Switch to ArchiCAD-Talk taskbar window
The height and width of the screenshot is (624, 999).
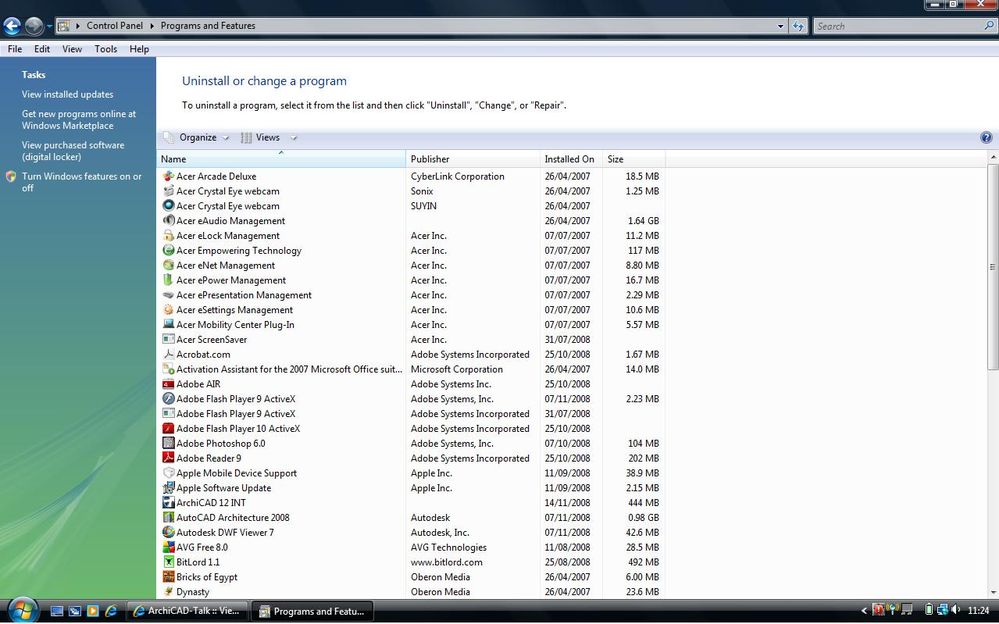187,611
